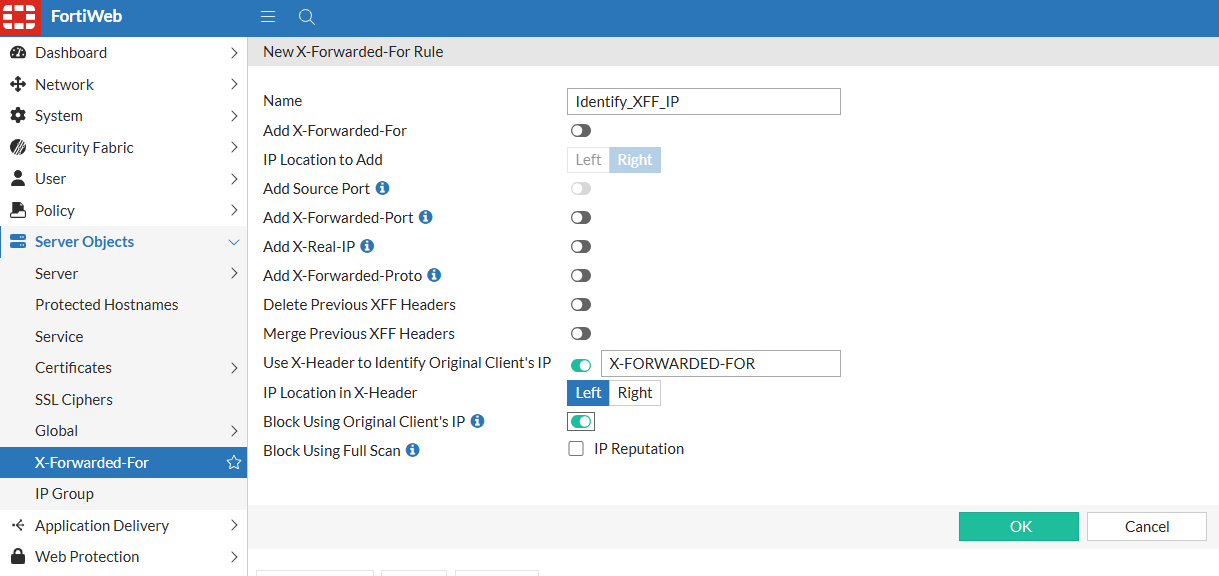Click the FortiWeb logo icon

click(x=19, y=18)
